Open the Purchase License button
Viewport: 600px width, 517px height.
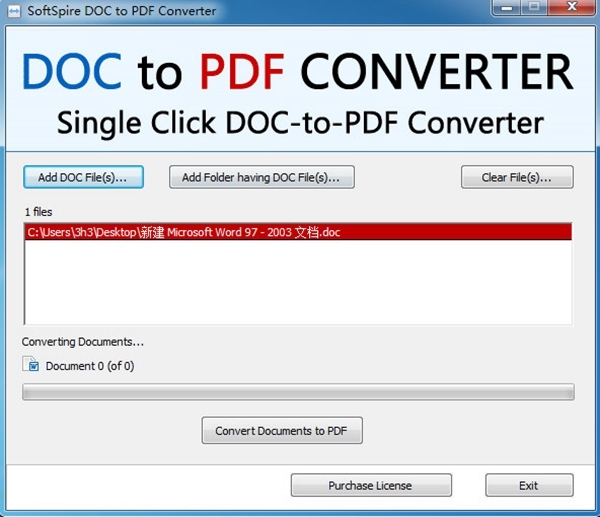pos(371,485)
